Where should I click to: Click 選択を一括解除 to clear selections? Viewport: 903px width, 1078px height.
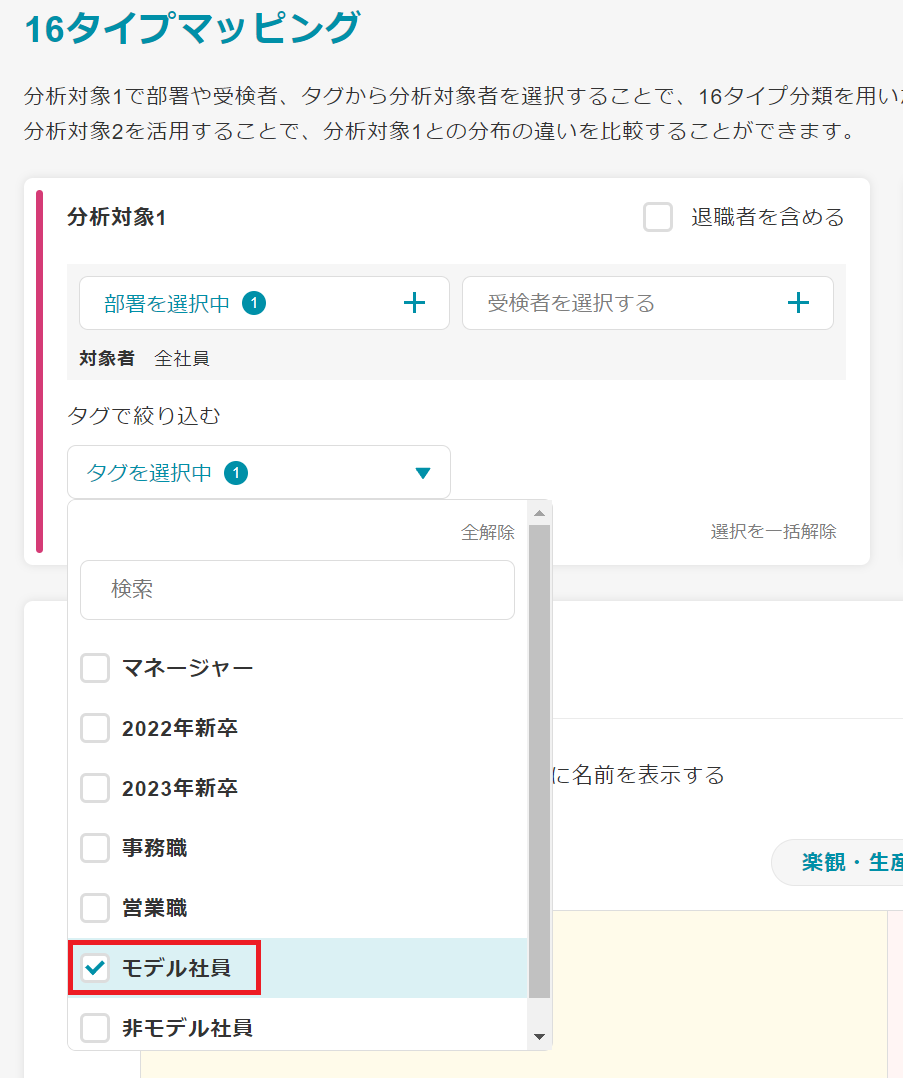(773, 532)
